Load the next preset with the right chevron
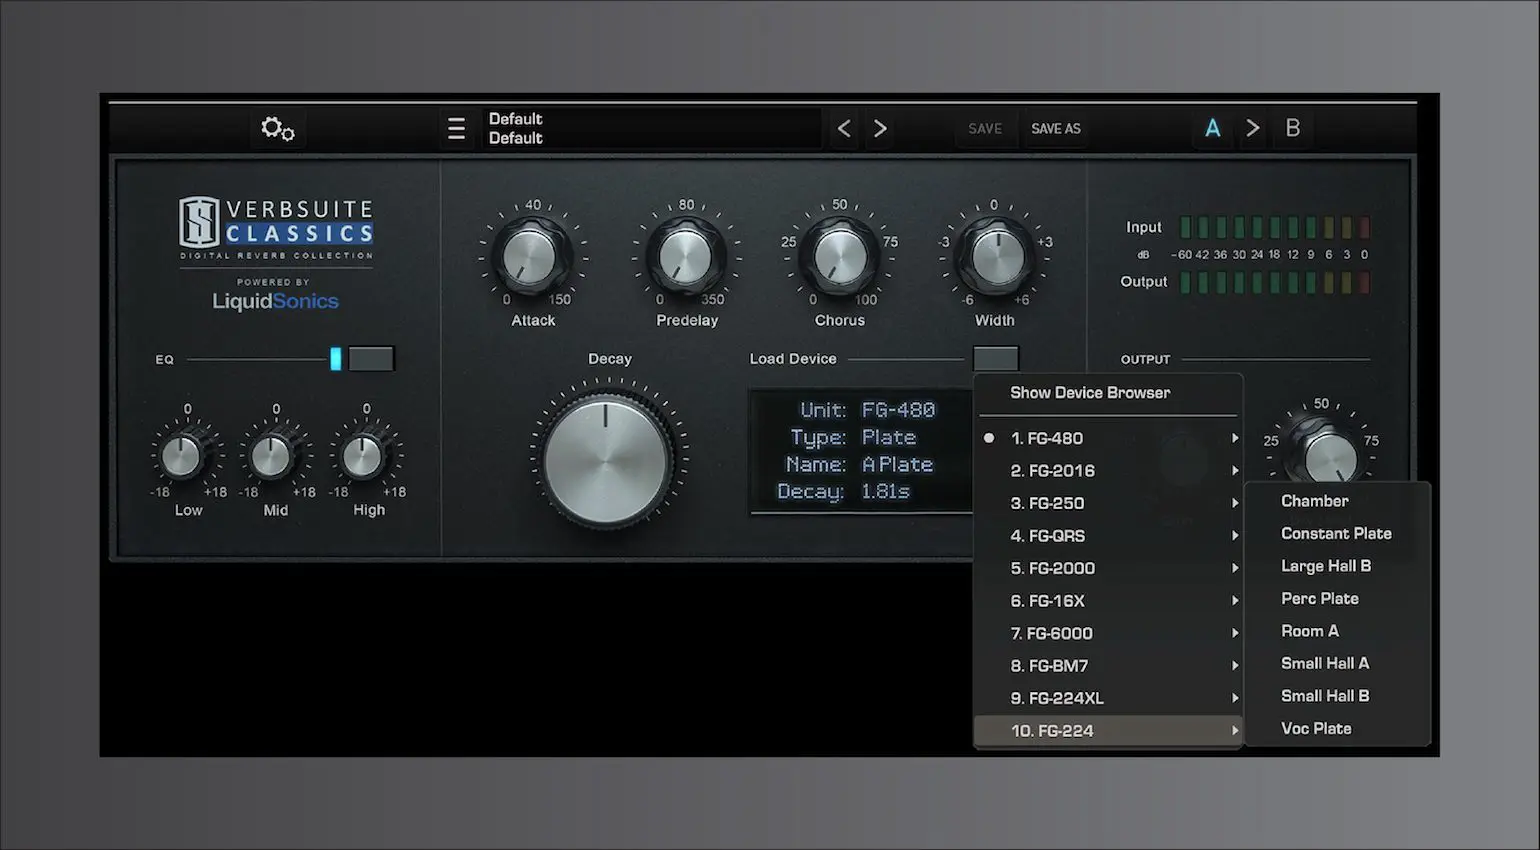Image resolution: width=1540 pixels, height=850 pixels. pos(879,128)
